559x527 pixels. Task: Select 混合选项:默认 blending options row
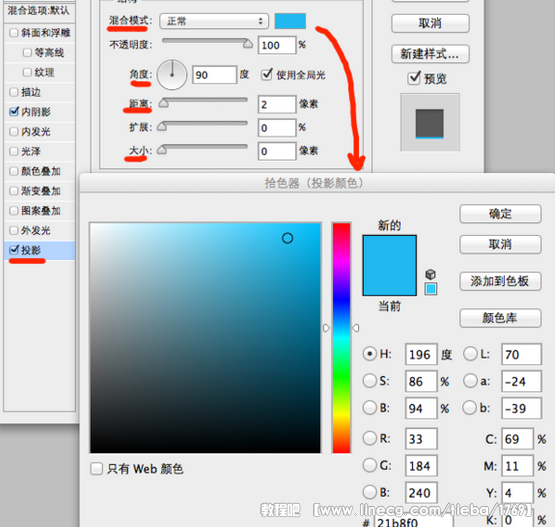40,11
